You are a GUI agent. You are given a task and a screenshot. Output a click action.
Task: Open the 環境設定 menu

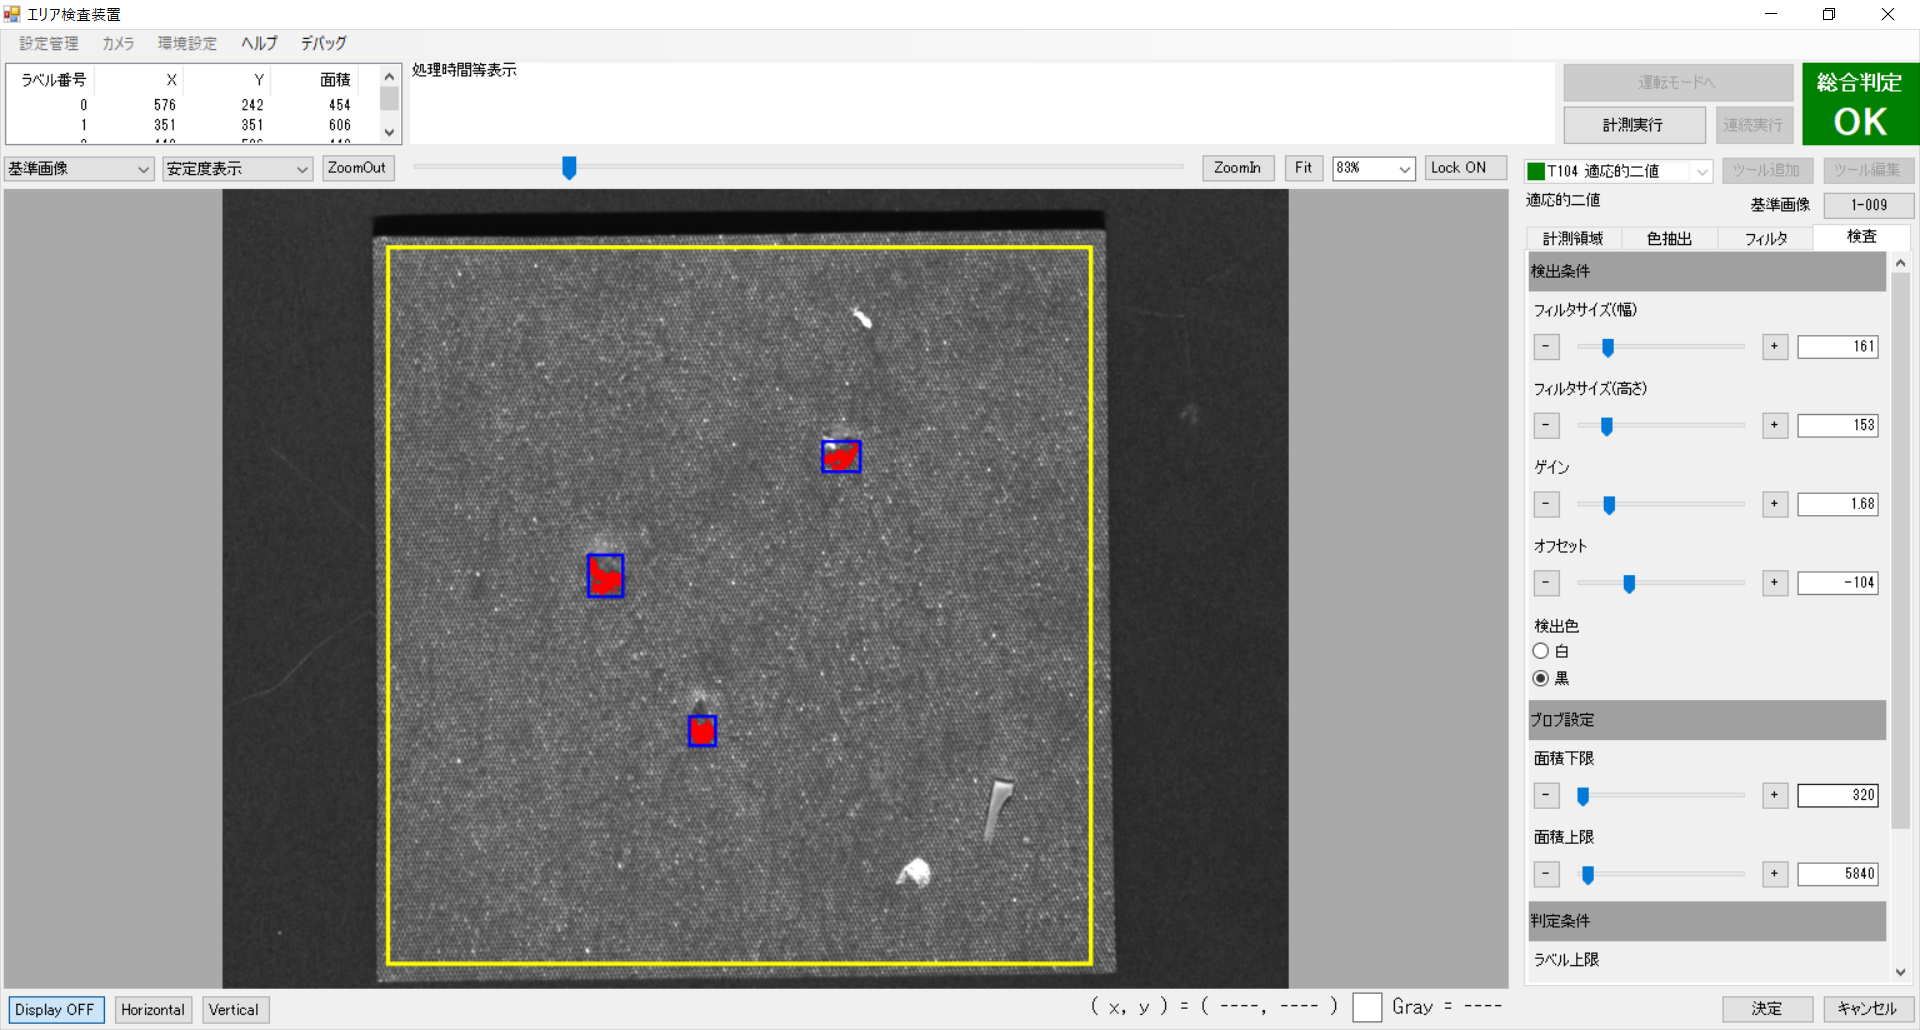(187, 43)
